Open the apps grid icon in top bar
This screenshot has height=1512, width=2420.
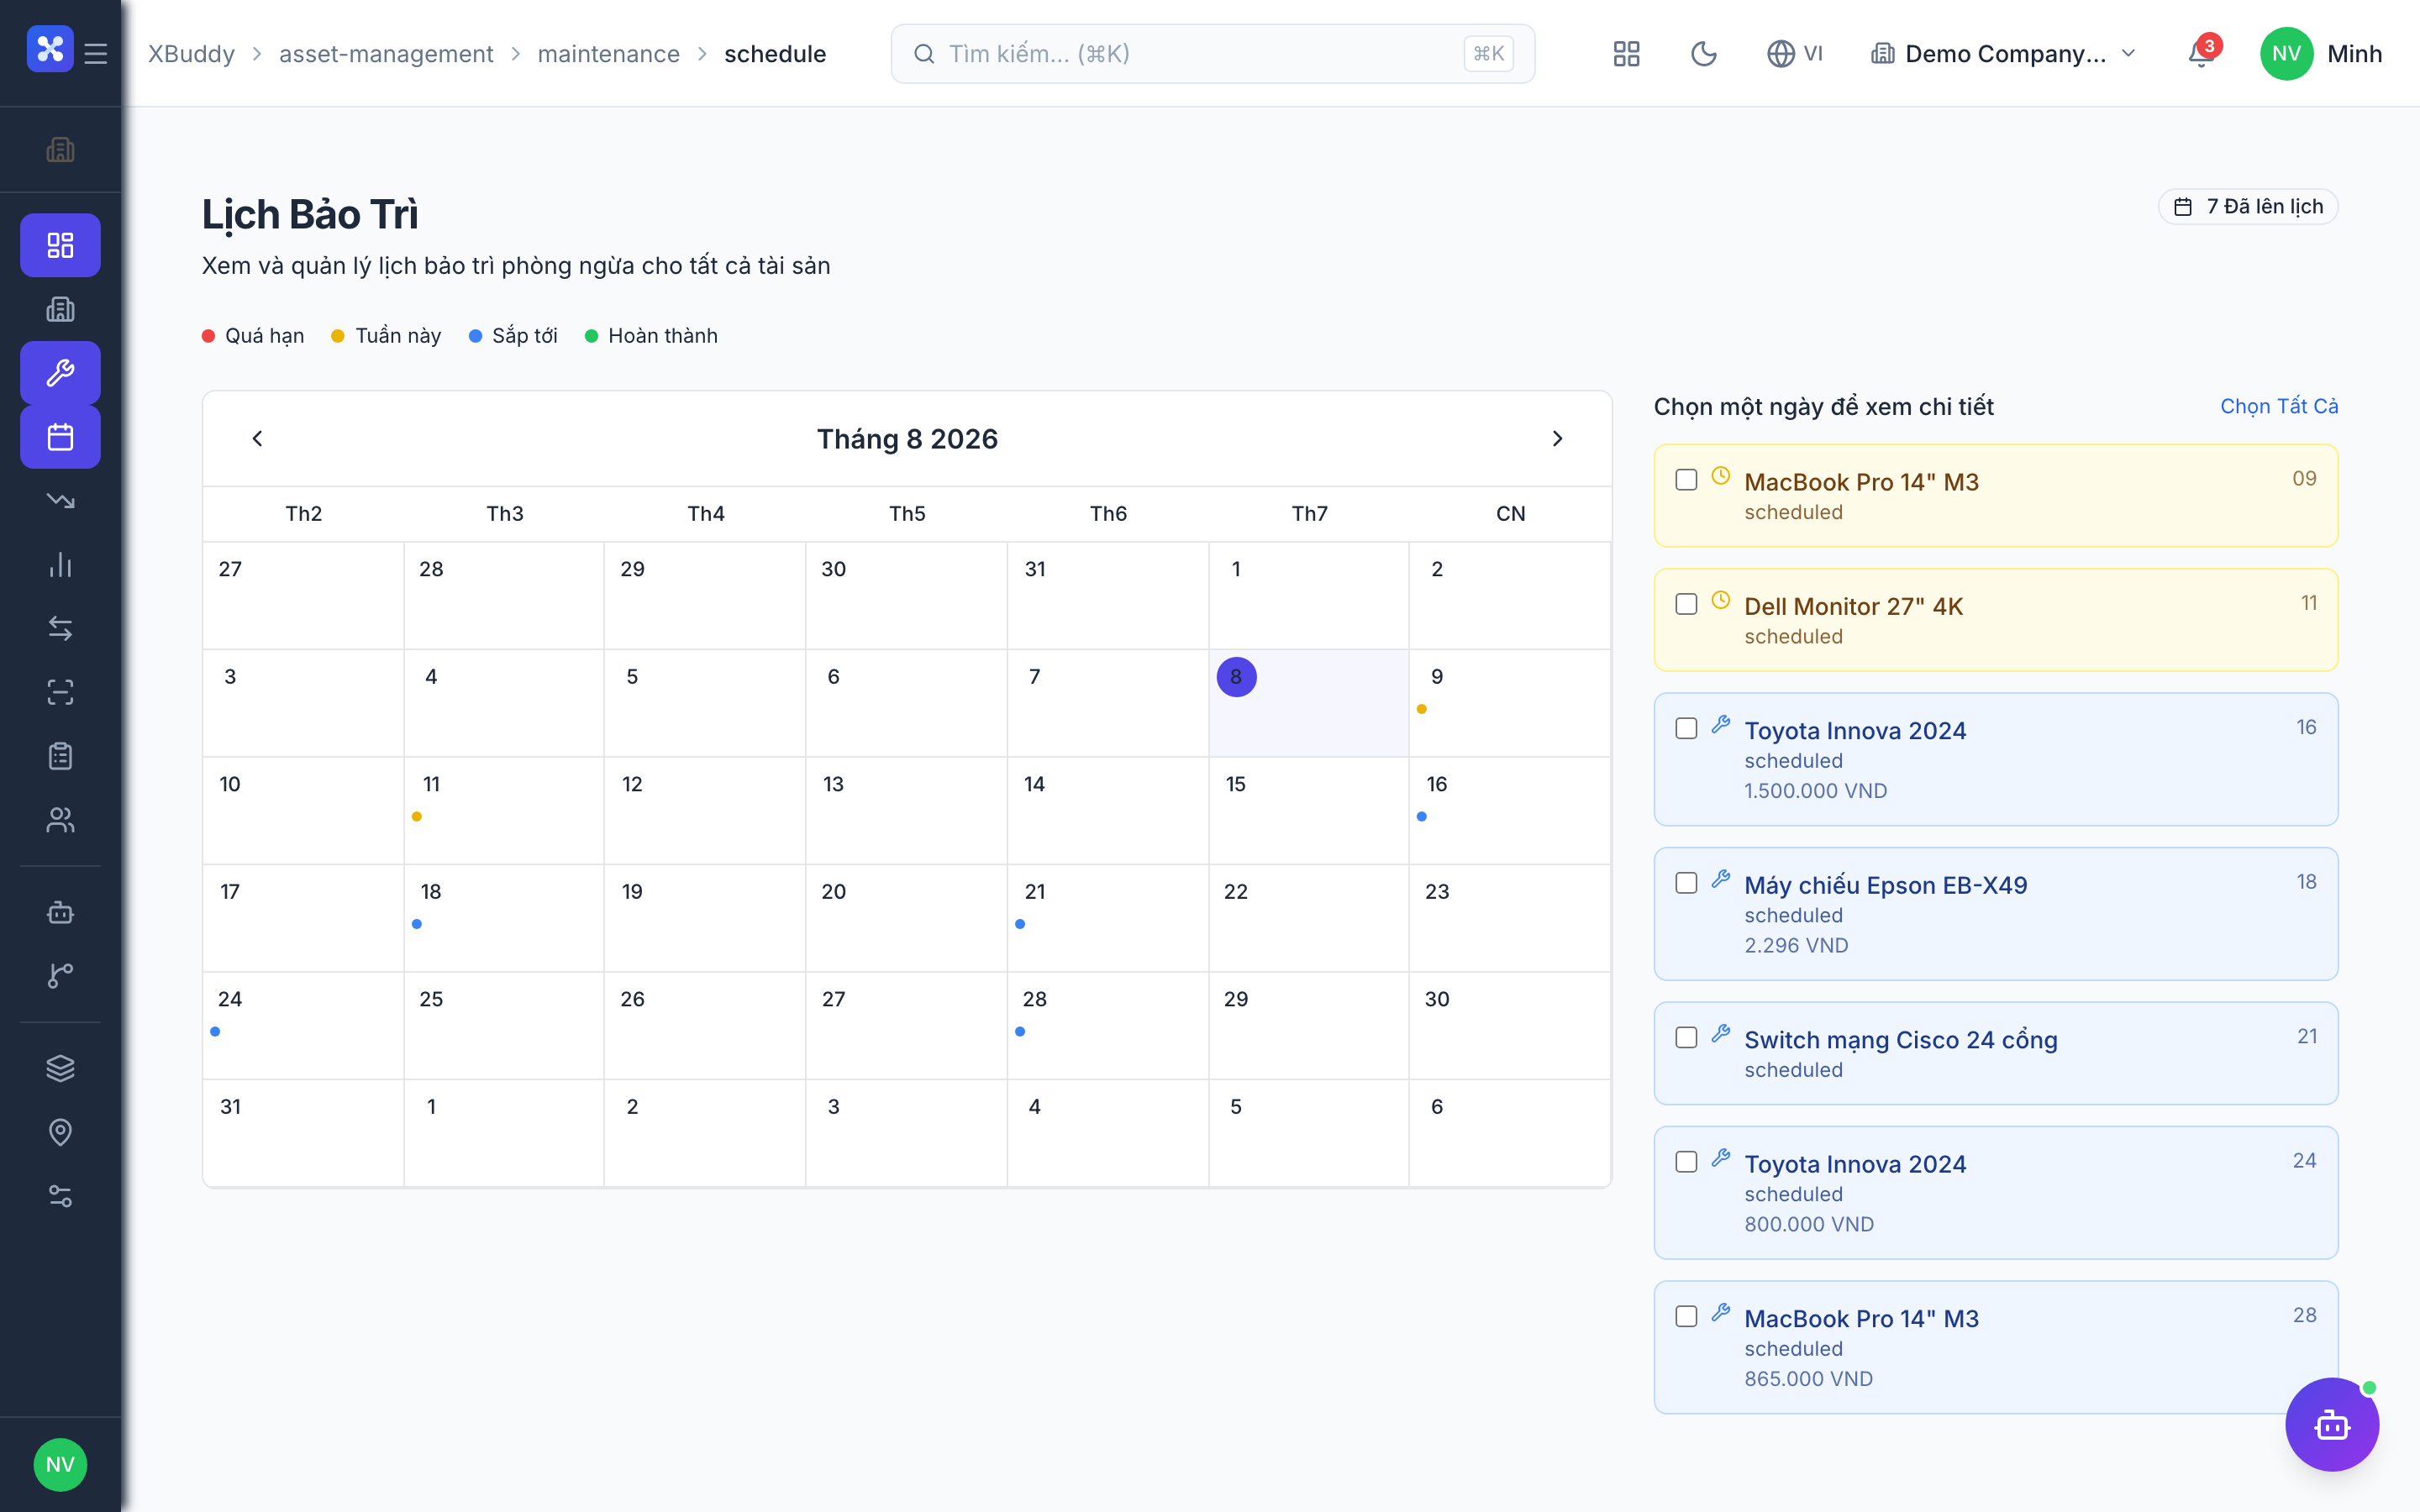click(1627, 54)
